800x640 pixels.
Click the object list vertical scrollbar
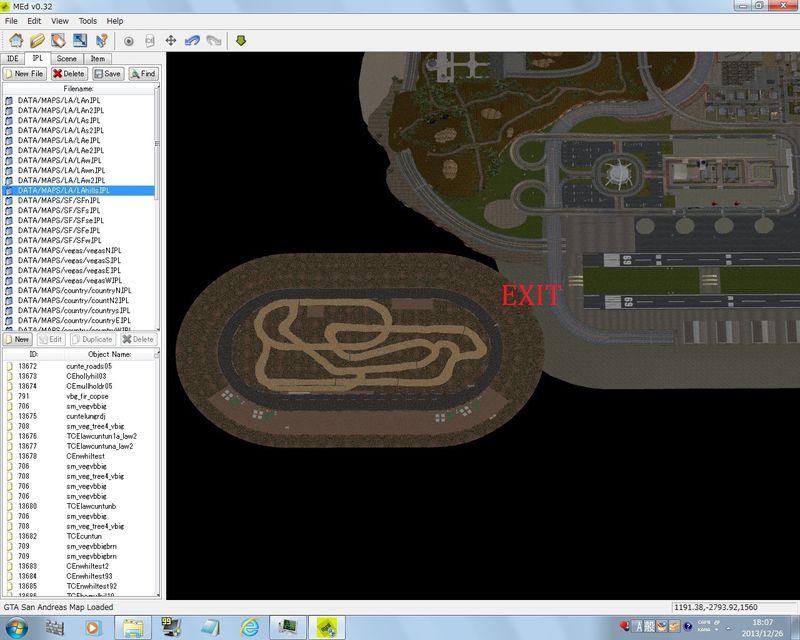tap(157, 474)
